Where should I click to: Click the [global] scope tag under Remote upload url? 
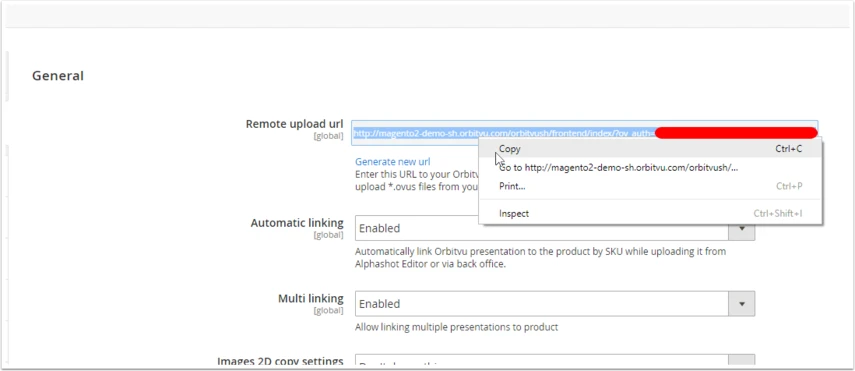(x=328, y=136)
